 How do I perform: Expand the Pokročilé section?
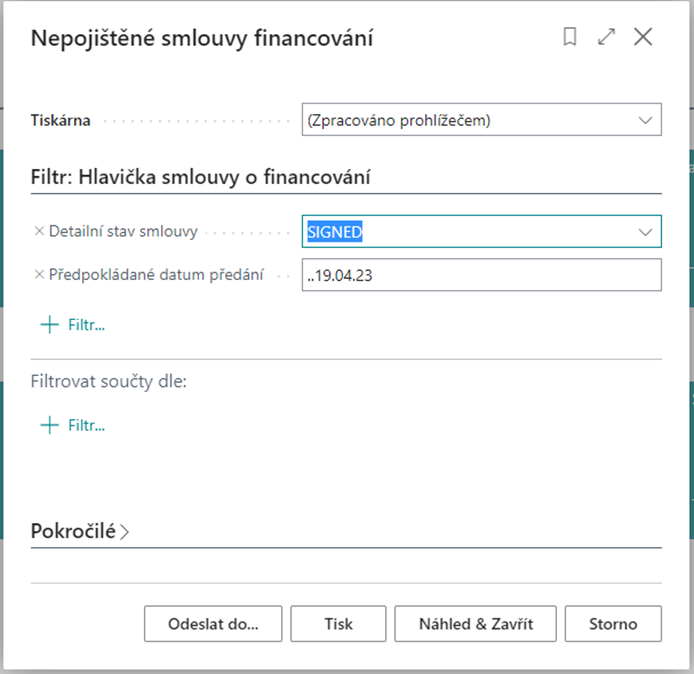click(x=81, y=531)
